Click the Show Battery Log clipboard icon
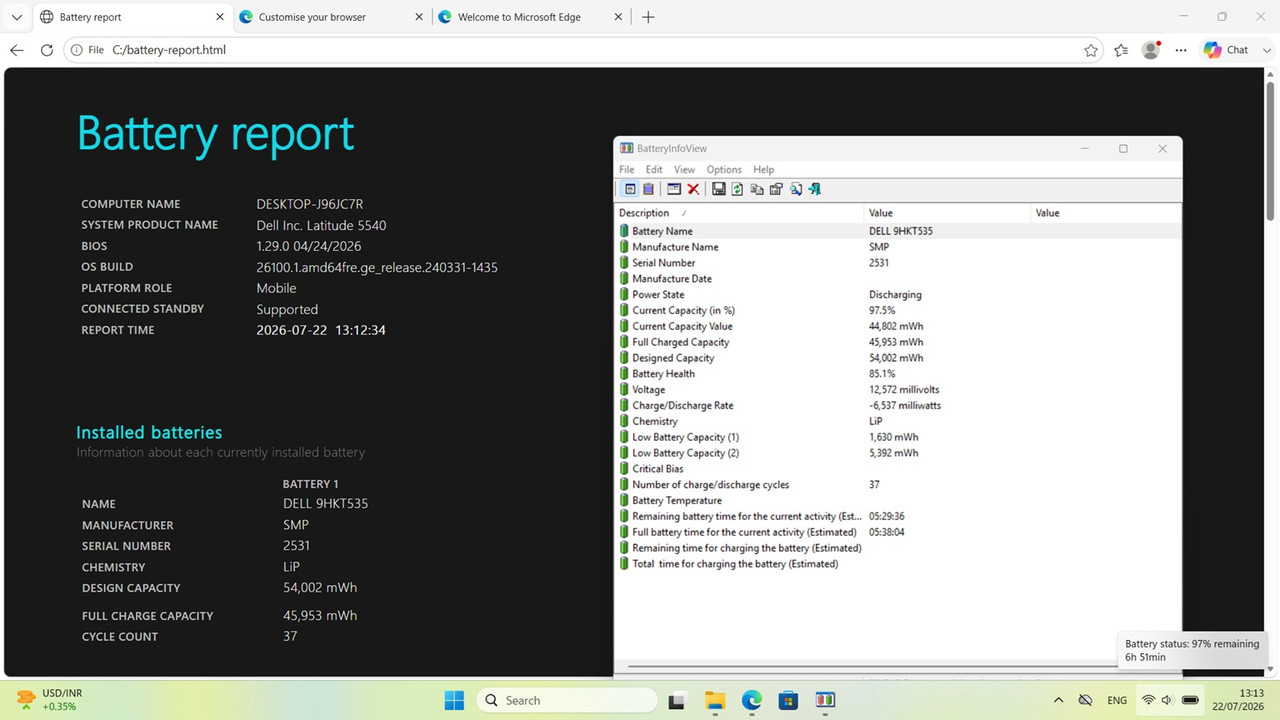 tap(648, 189)
